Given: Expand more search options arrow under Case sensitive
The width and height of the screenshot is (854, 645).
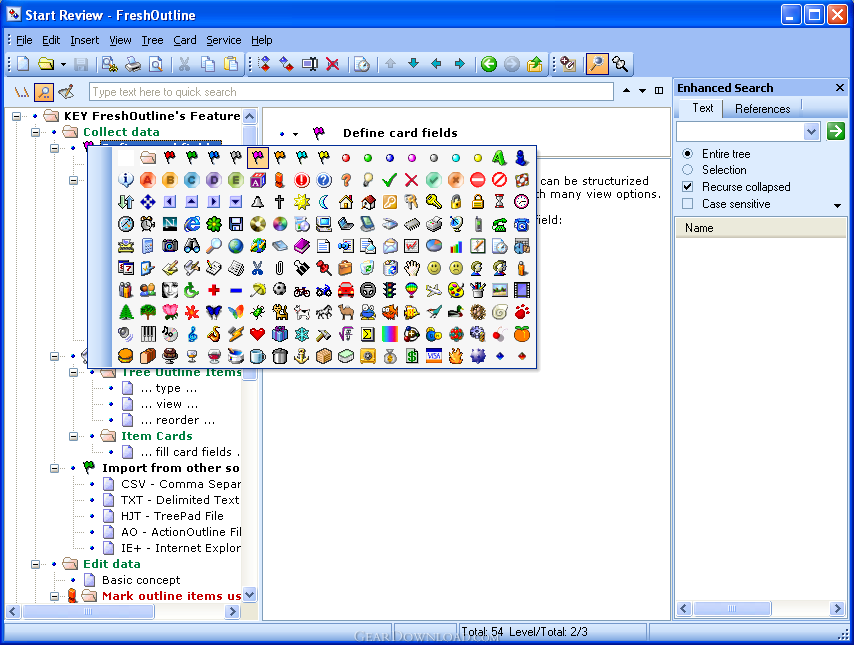Looking at the screenshot, I should [x=837, y=205].
